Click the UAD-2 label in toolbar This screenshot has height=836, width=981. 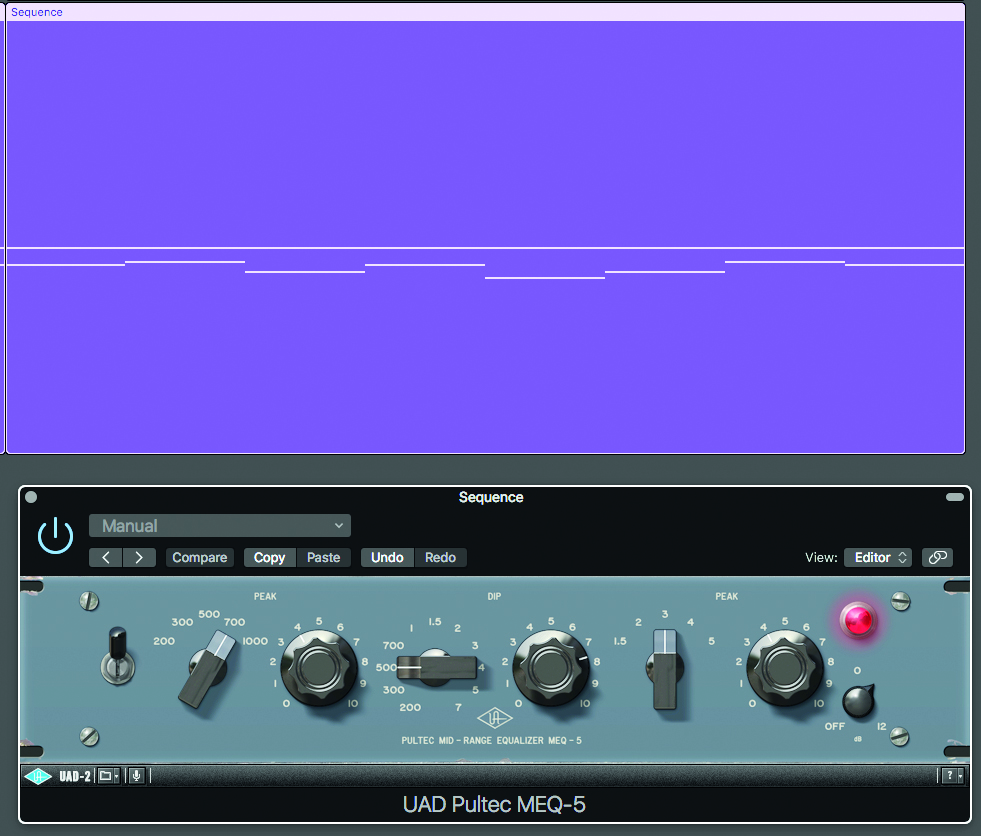pyautogui.click(x=75, y=777)
